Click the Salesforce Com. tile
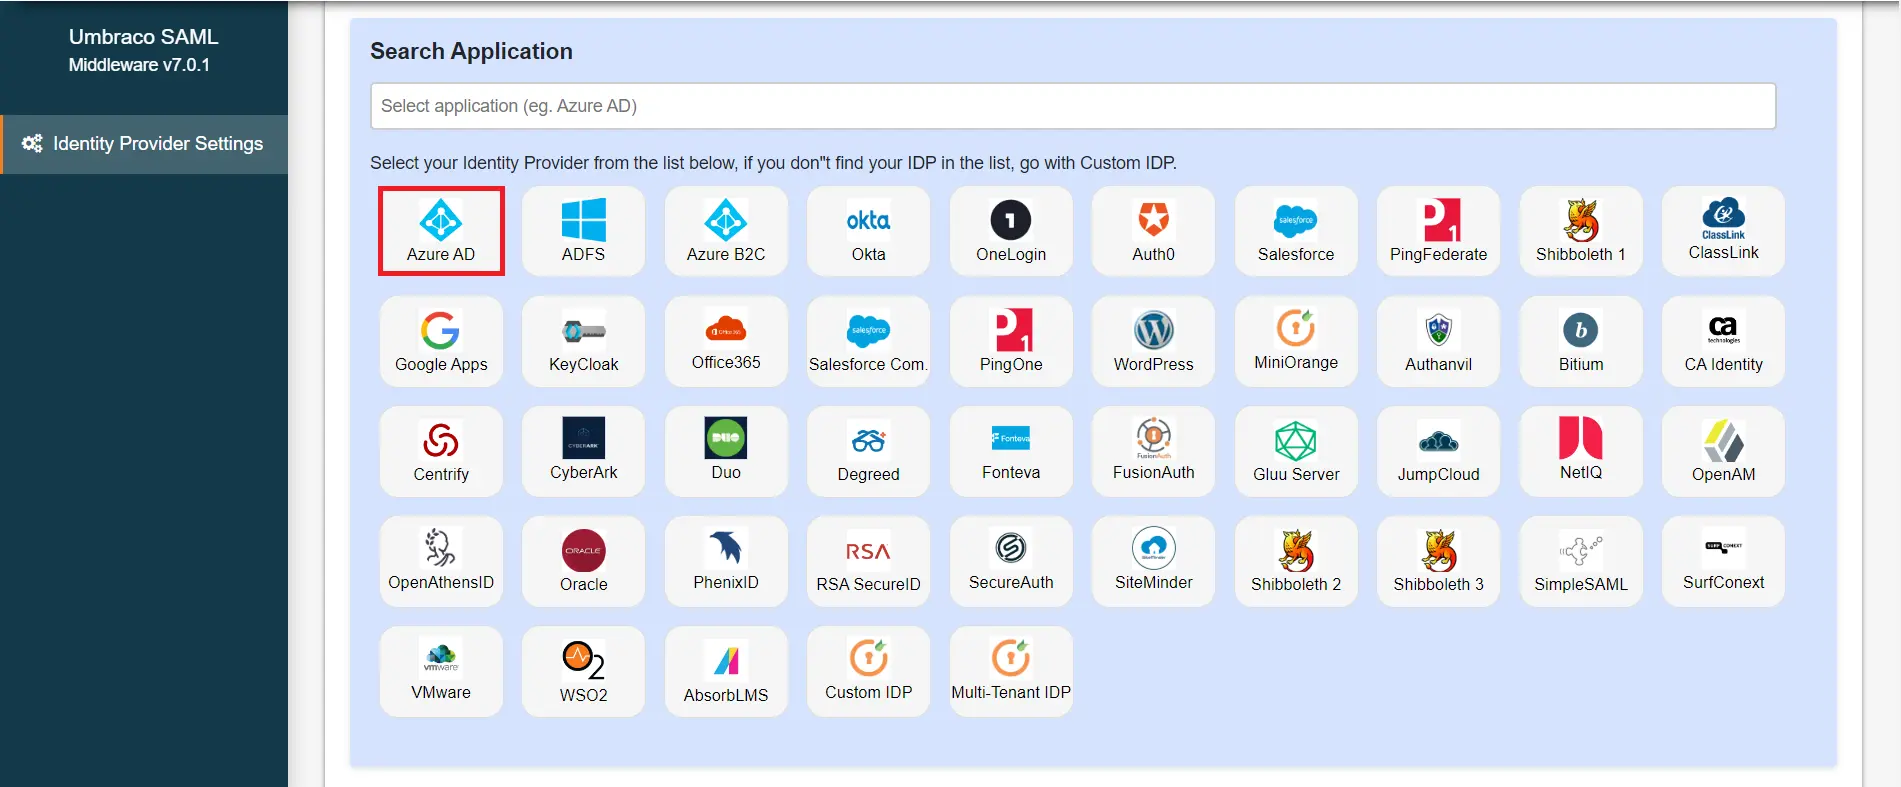Screen dimensions: 1901x787 pyautogui.click(x=869, y=341)
